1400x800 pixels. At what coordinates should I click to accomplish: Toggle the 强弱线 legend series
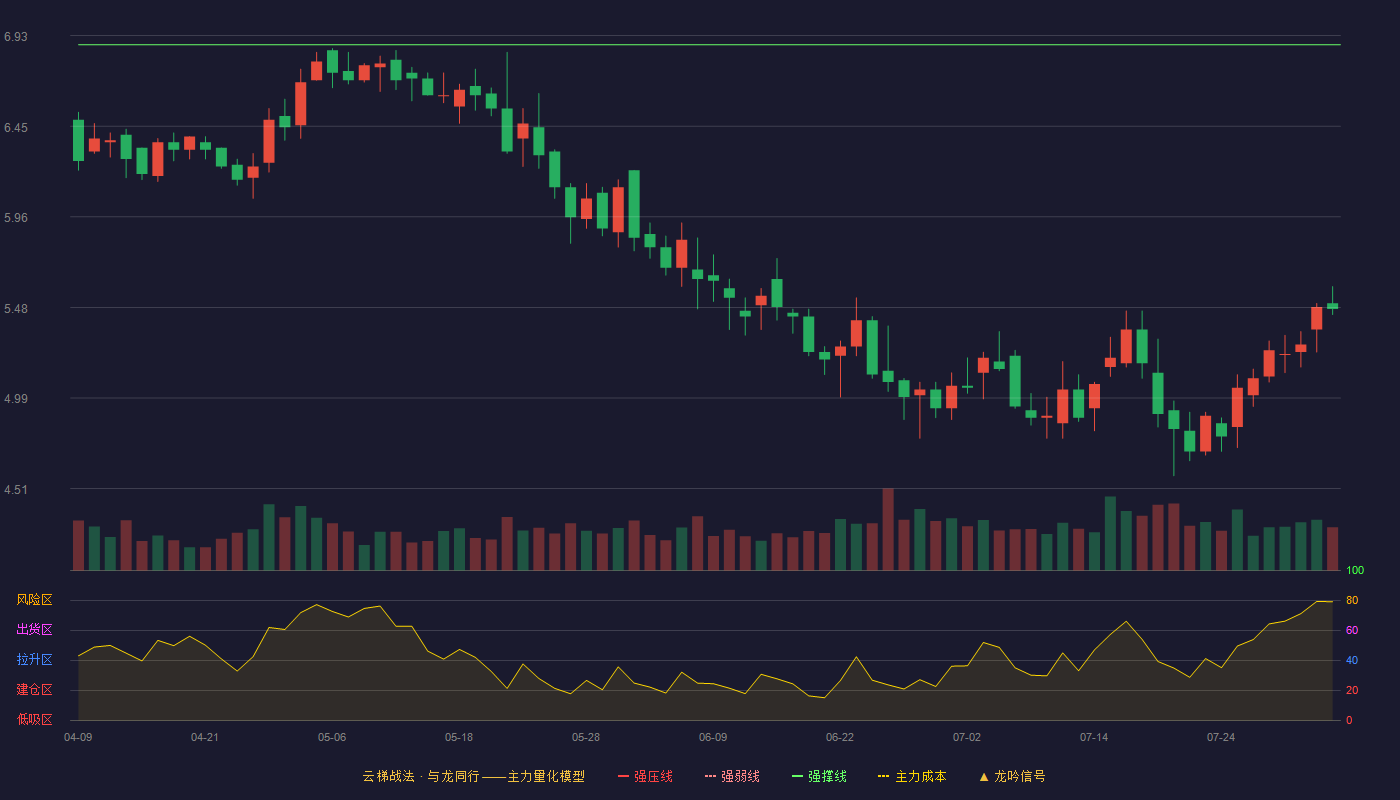click(732, 776)
